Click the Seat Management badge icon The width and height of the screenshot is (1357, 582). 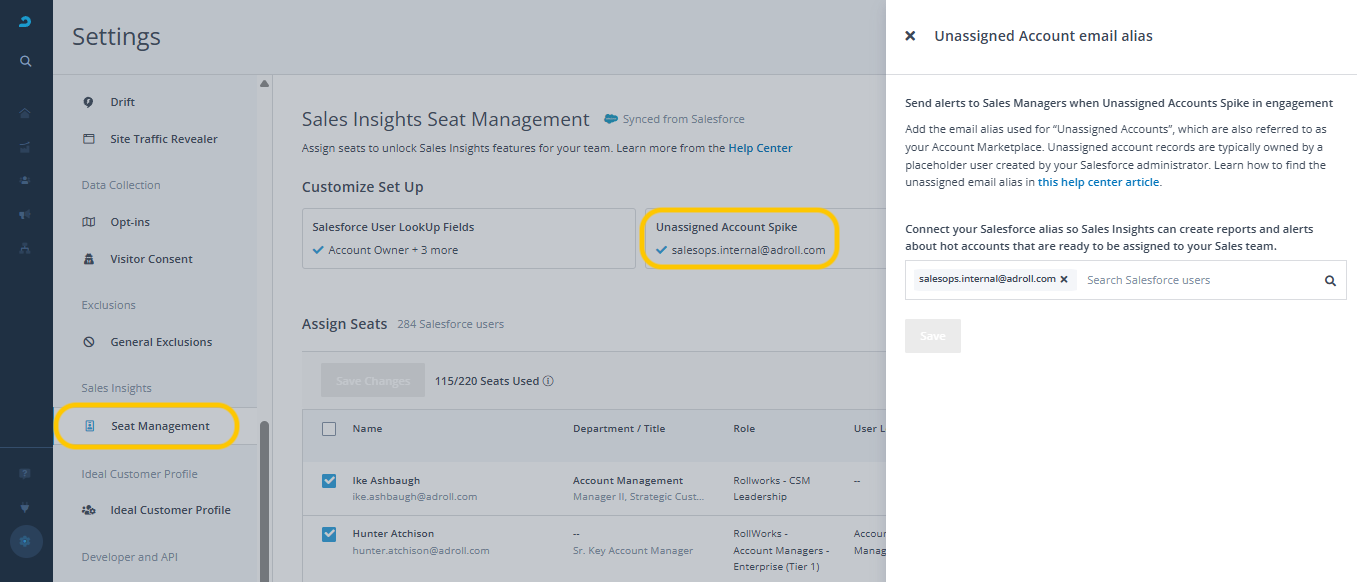(x=89, y=426)
